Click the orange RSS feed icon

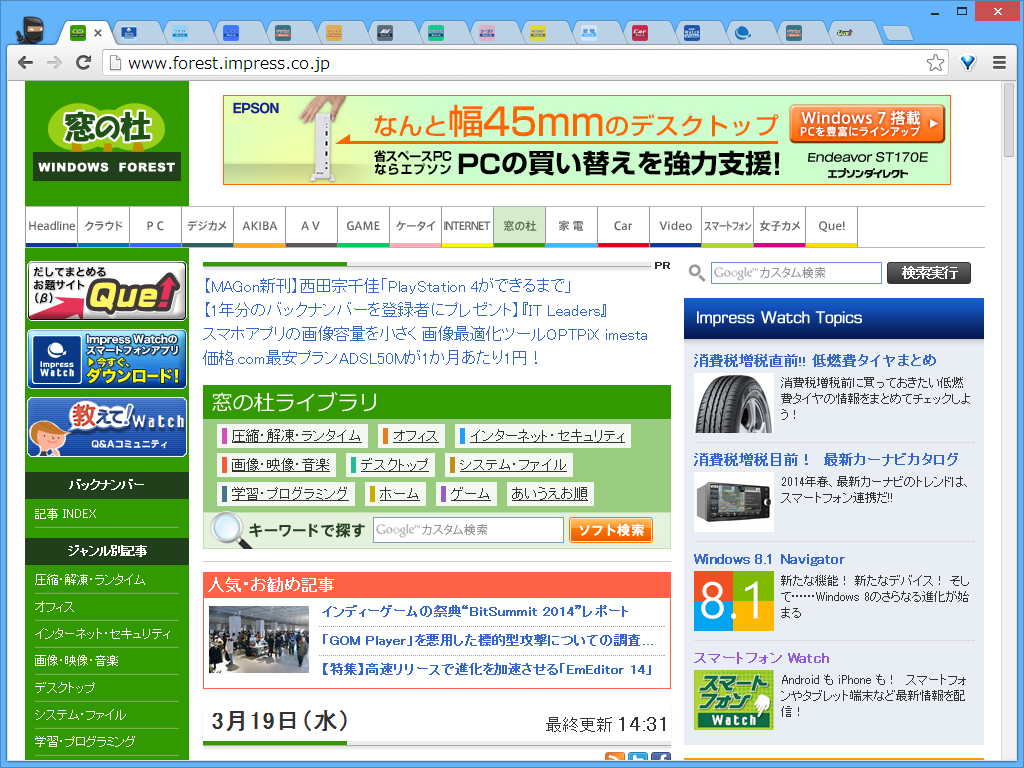coord(615,758)
